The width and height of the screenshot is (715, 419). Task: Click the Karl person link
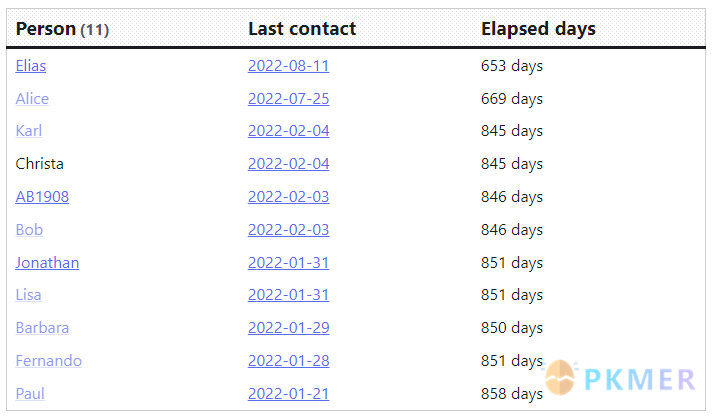pos(29,131)
